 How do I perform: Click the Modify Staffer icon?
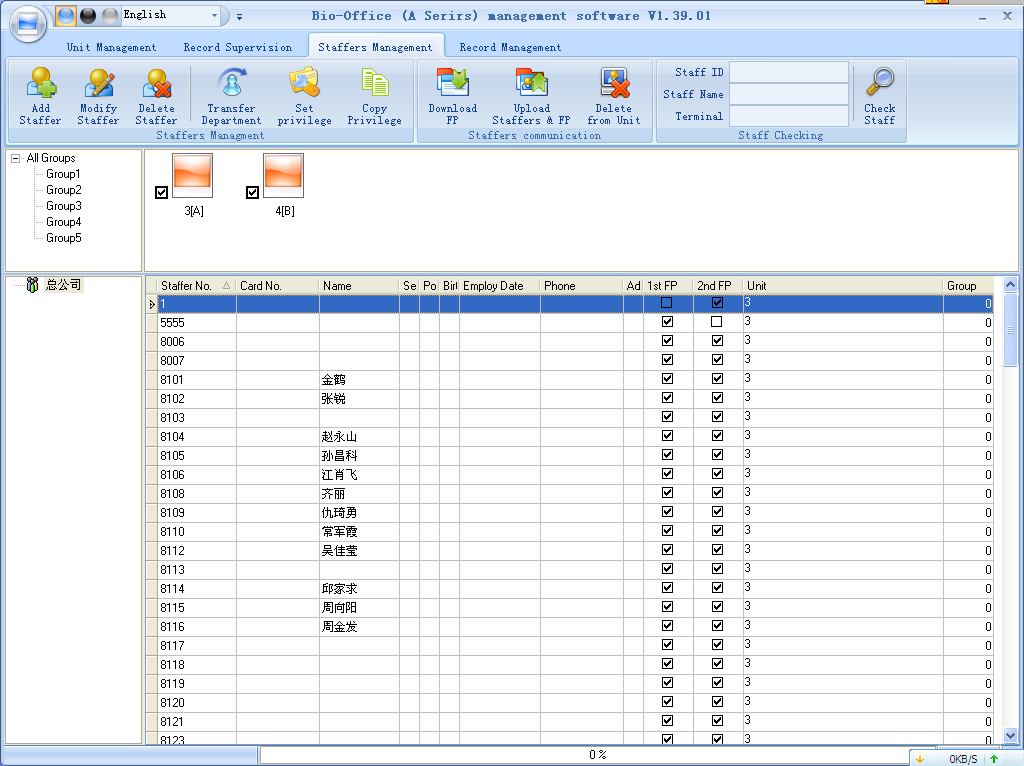pos(98,86)
